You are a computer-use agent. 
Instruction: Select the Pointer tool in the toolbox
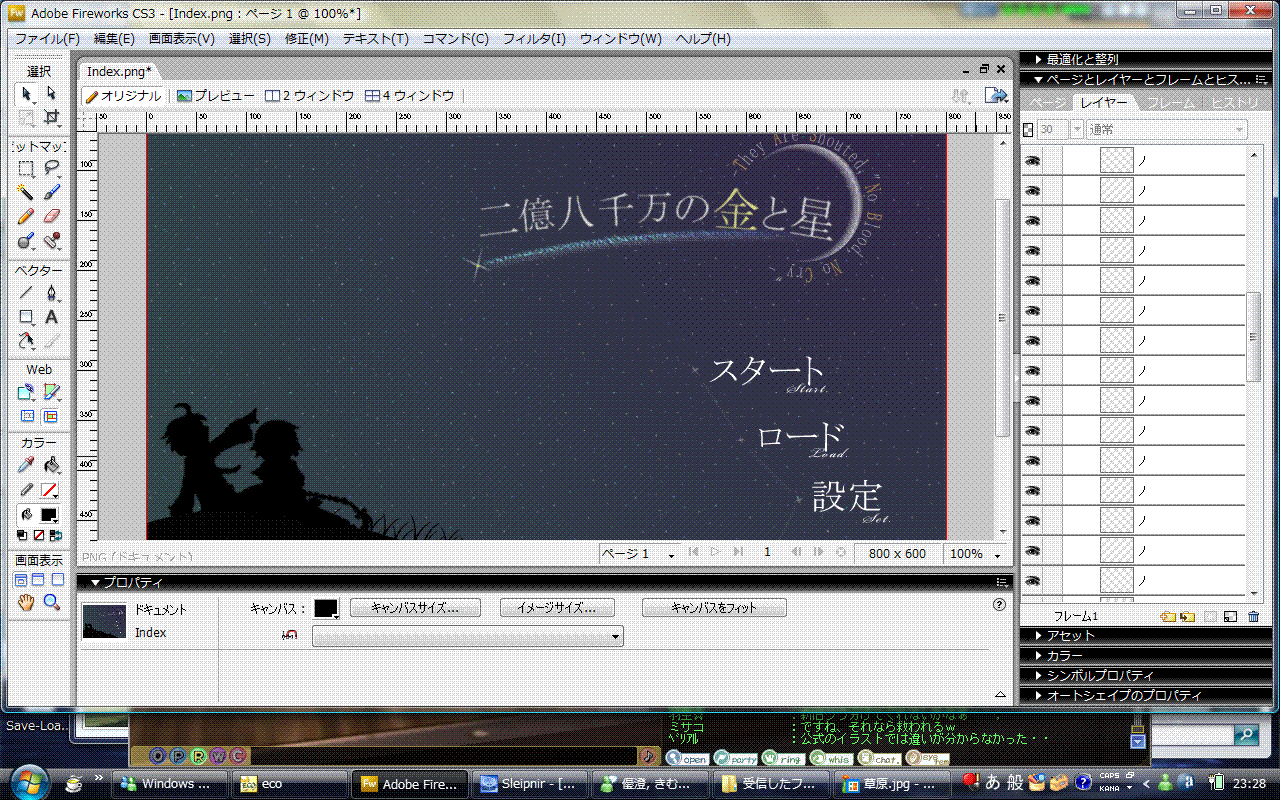(27, 94)
